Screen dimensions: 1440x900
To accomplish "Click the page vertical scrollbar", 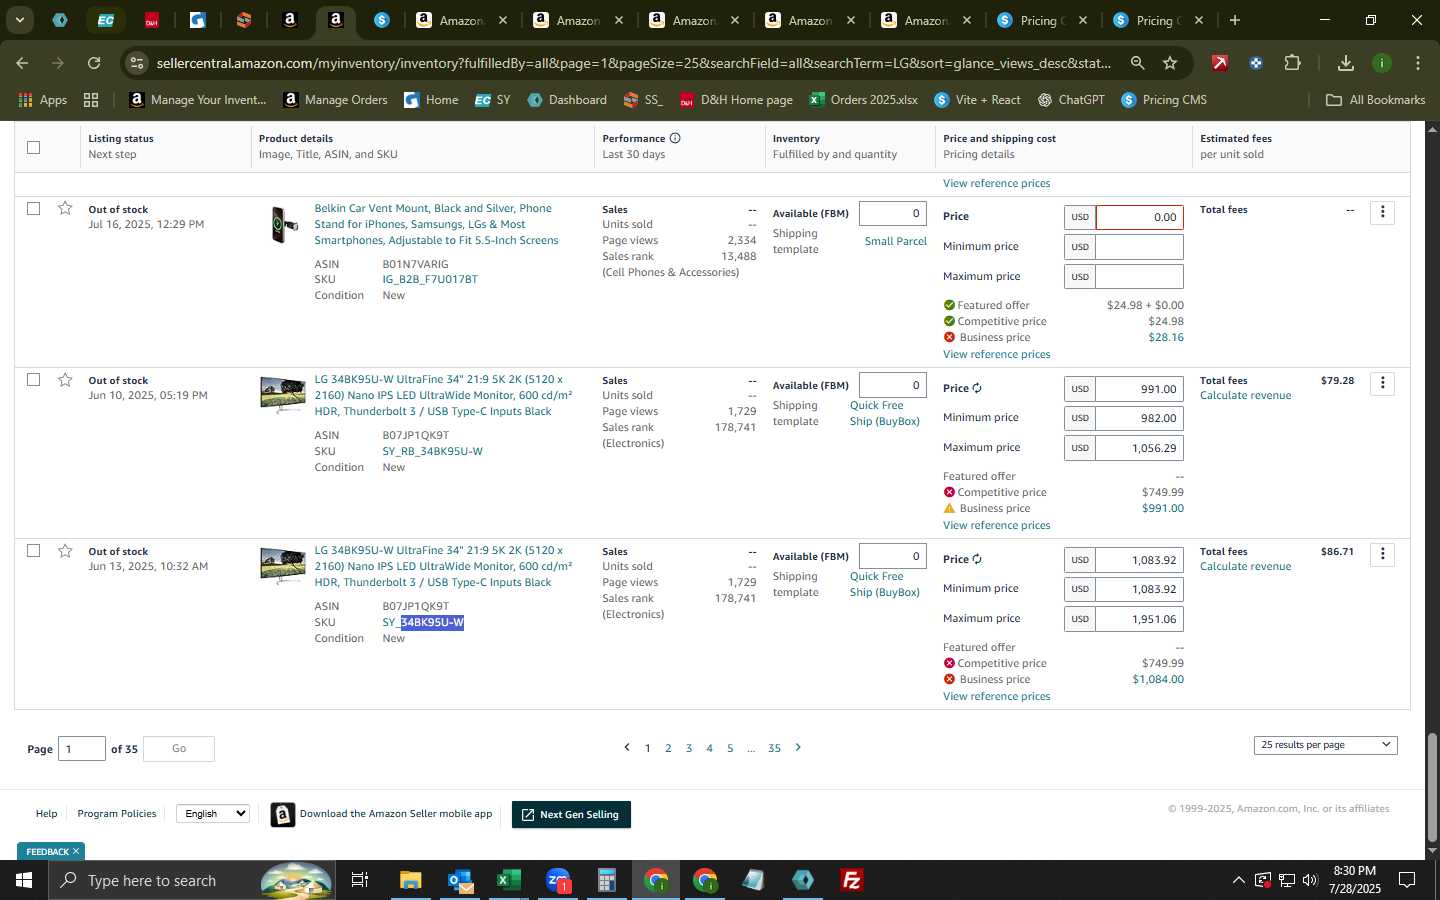I will 1432,787.
